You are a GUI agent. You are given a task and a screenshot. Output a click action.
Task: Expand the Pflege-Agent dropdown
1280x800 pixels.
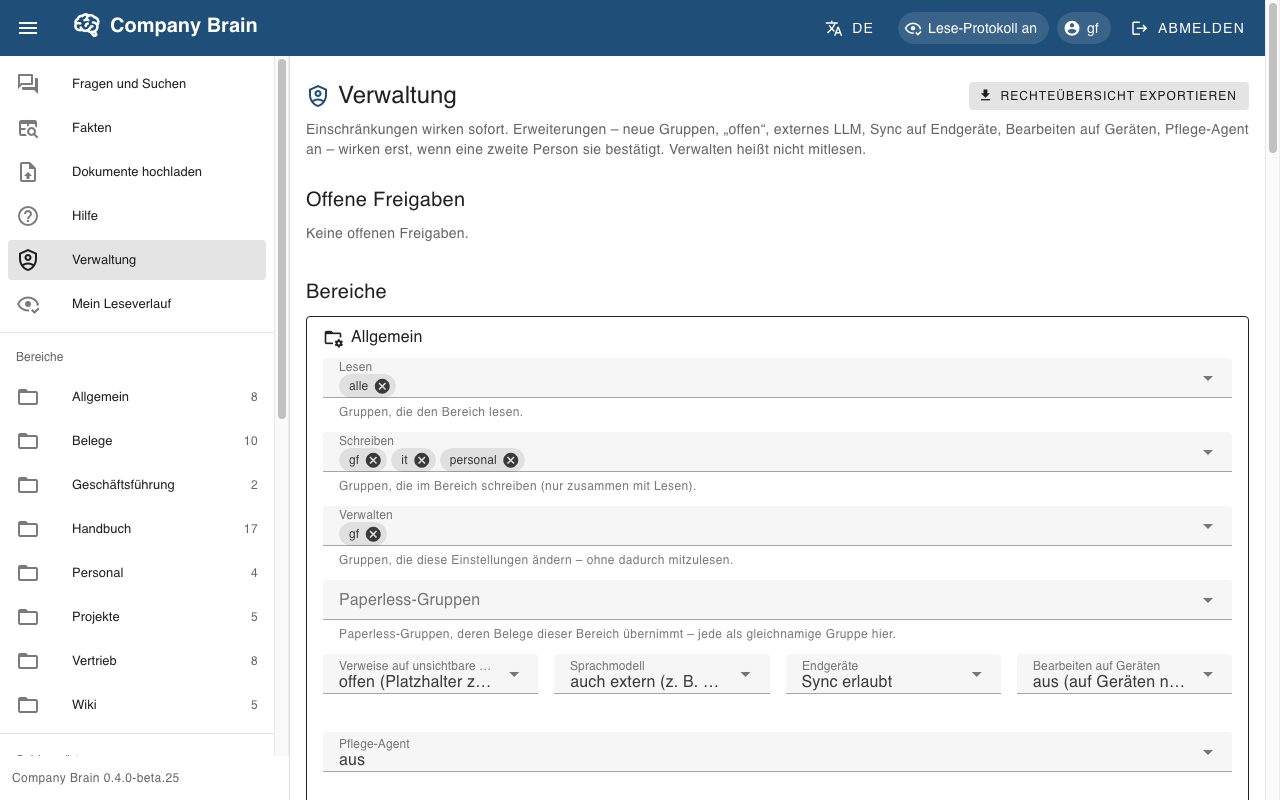[x=778, y=752]
